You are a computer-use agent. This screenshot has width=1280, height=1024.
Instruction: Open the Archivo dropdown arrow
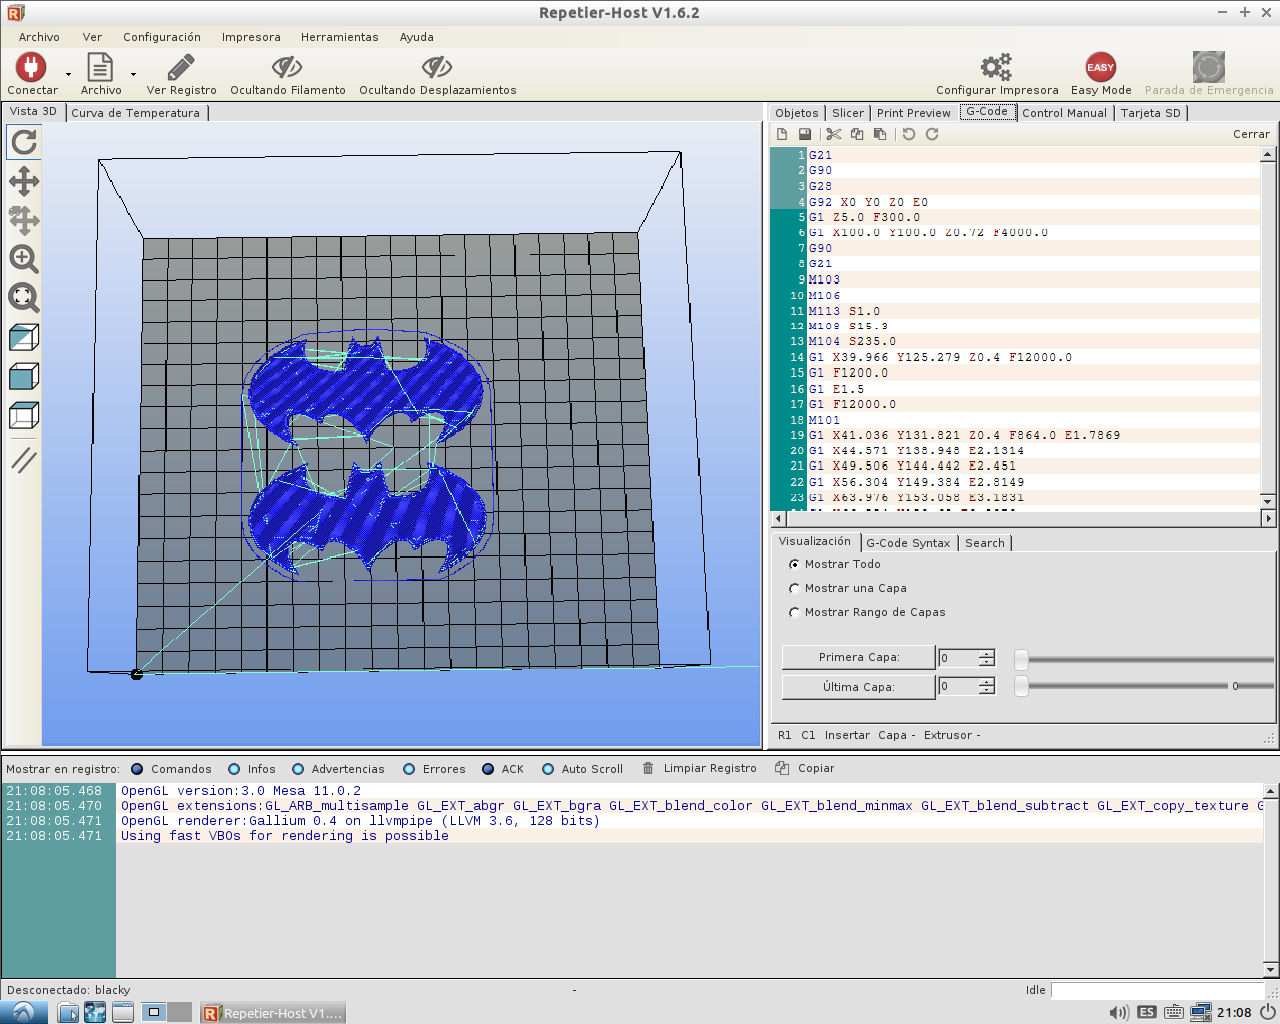coord(132,74)
